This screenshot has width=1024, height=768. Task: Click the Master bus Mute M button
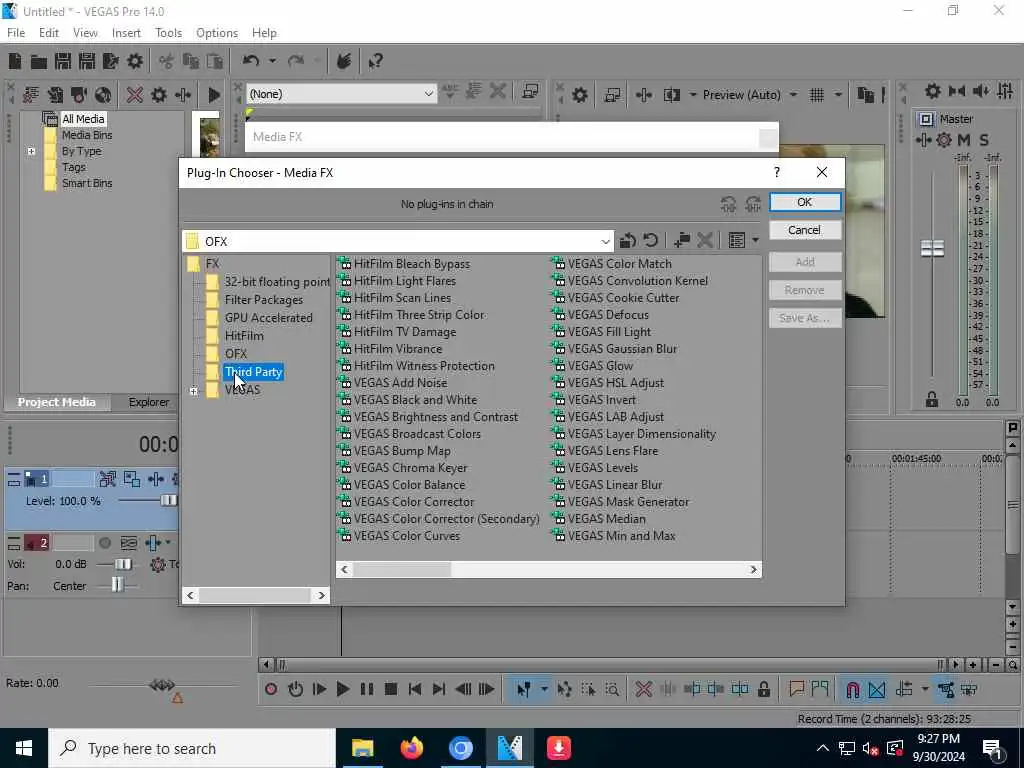(x=964, y=140)
